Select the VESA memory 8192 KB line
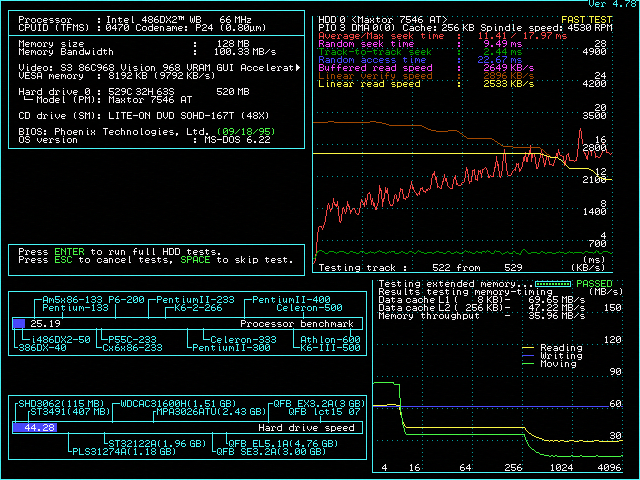The width and height of the screenshot is (640, 480). 117,76
